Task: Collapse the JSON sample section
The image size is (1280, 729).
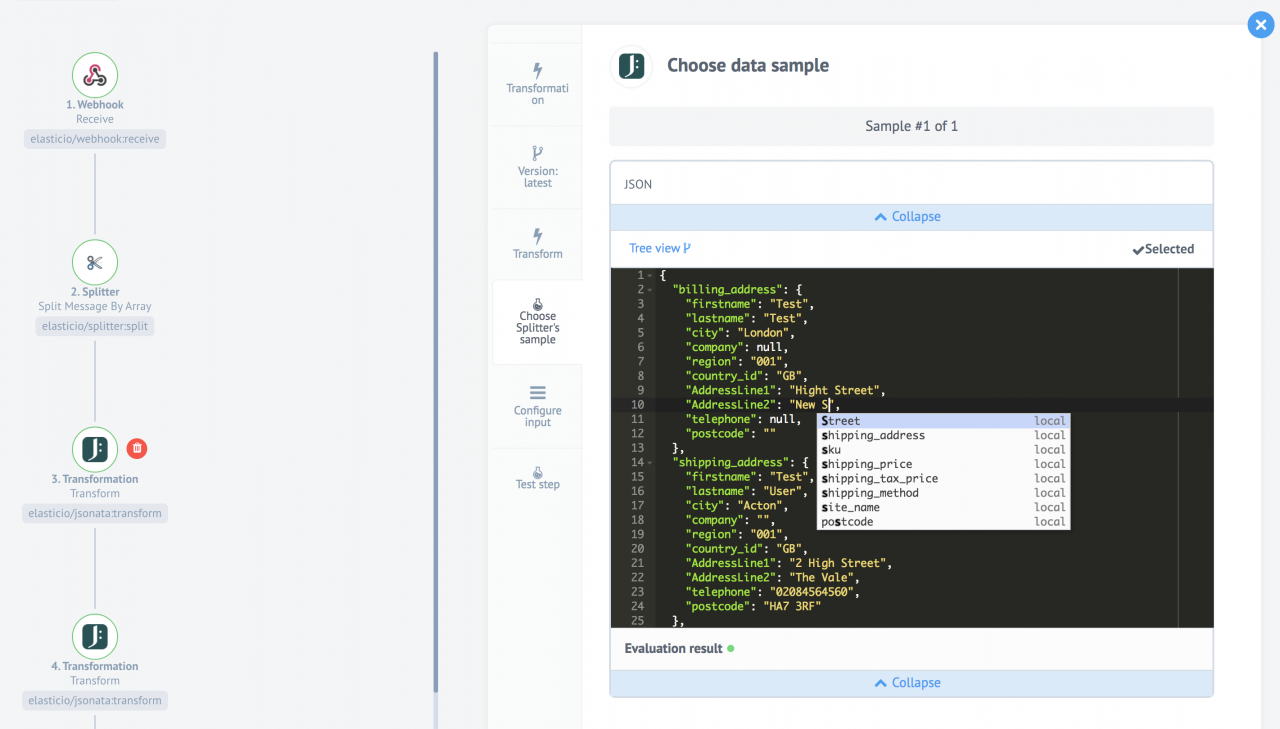Action: click(912, 217)
